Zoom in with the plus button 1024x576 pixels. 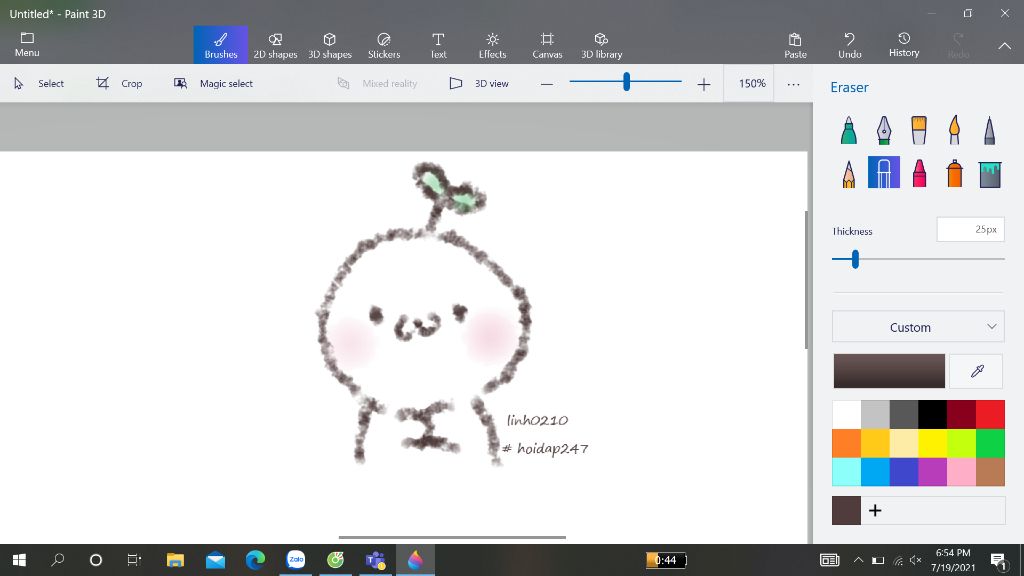[703, 84]
